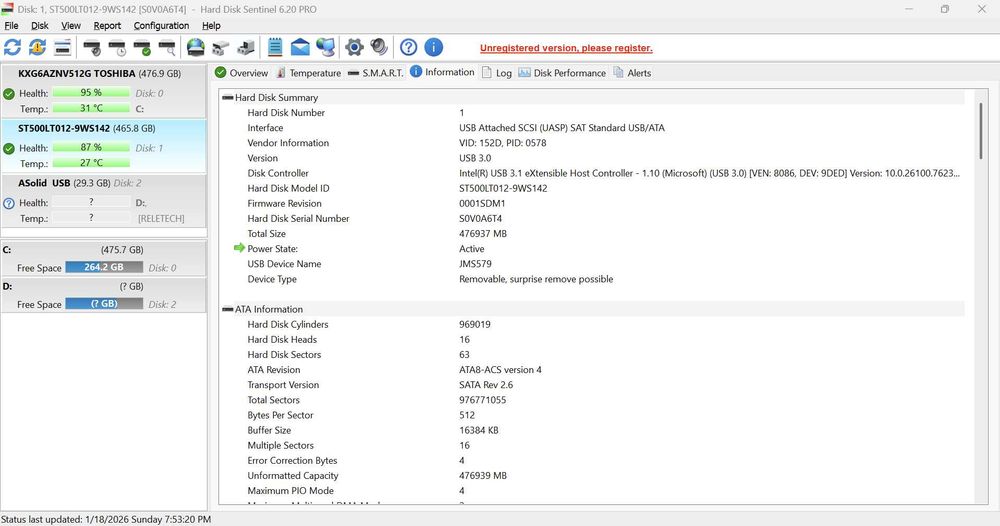
Task: Click the disk with green checkmark icon
Action: 142,47
